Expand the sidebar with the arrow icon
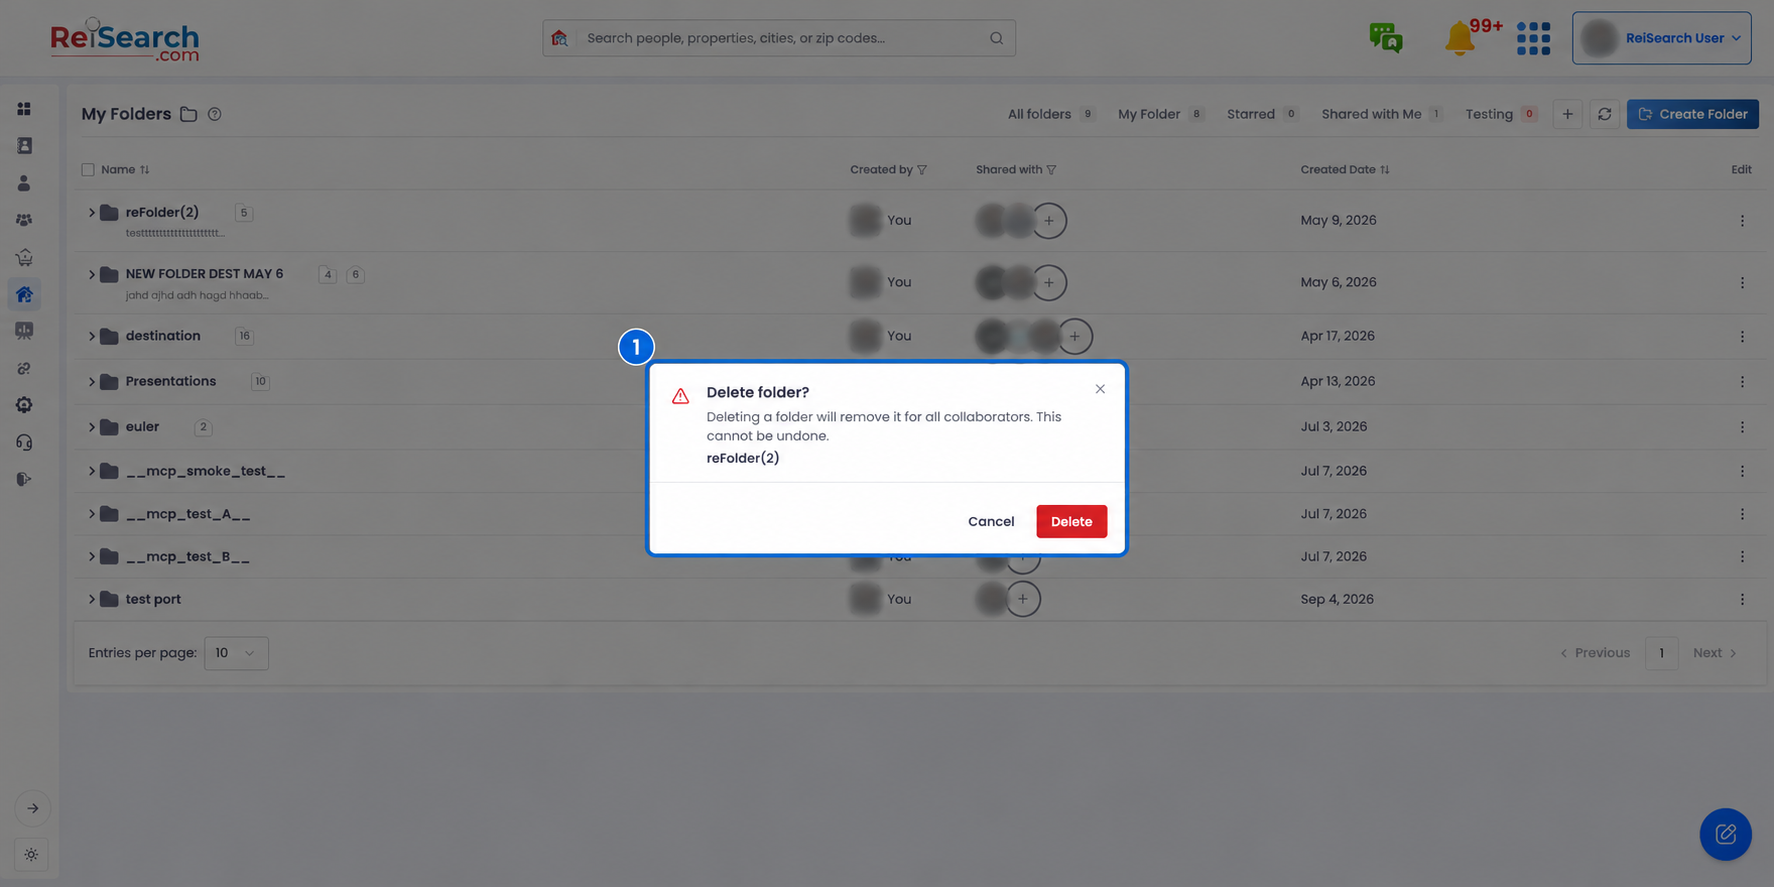This screenshot has width=1774, height=887. pyautogui.click(x=33, y=808)
